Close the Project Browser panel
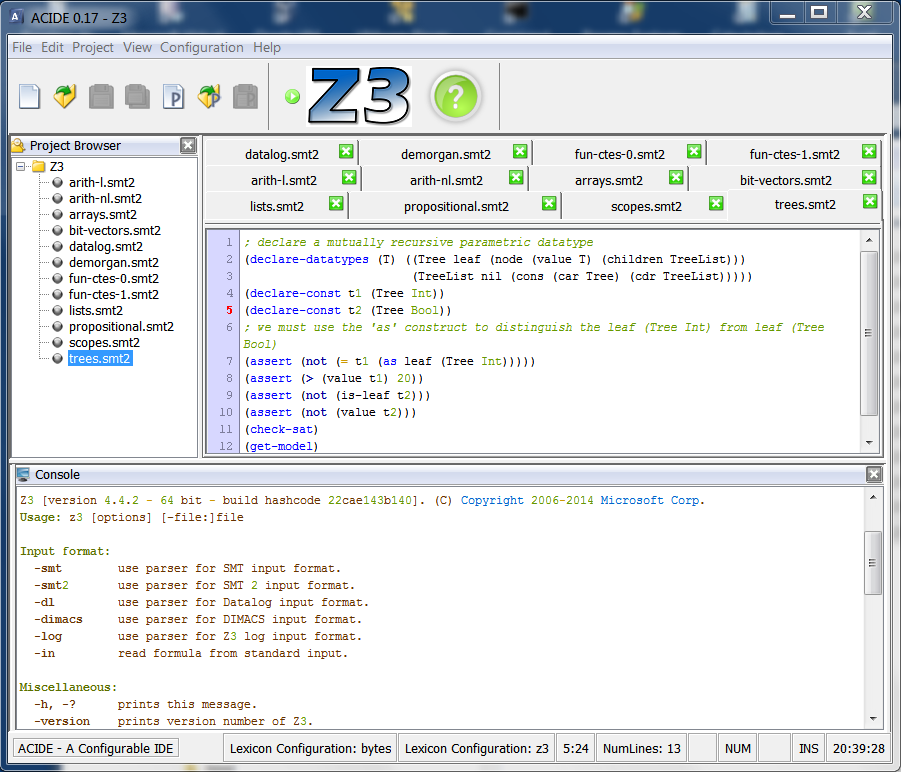 tap(188, 145)
